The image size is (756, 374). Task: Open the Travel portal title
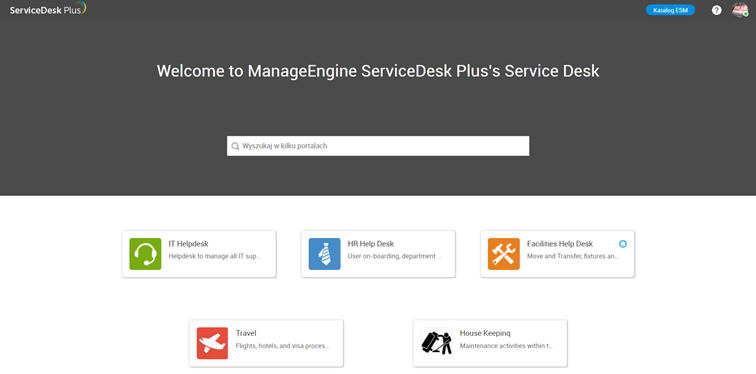tap(246, 333)
